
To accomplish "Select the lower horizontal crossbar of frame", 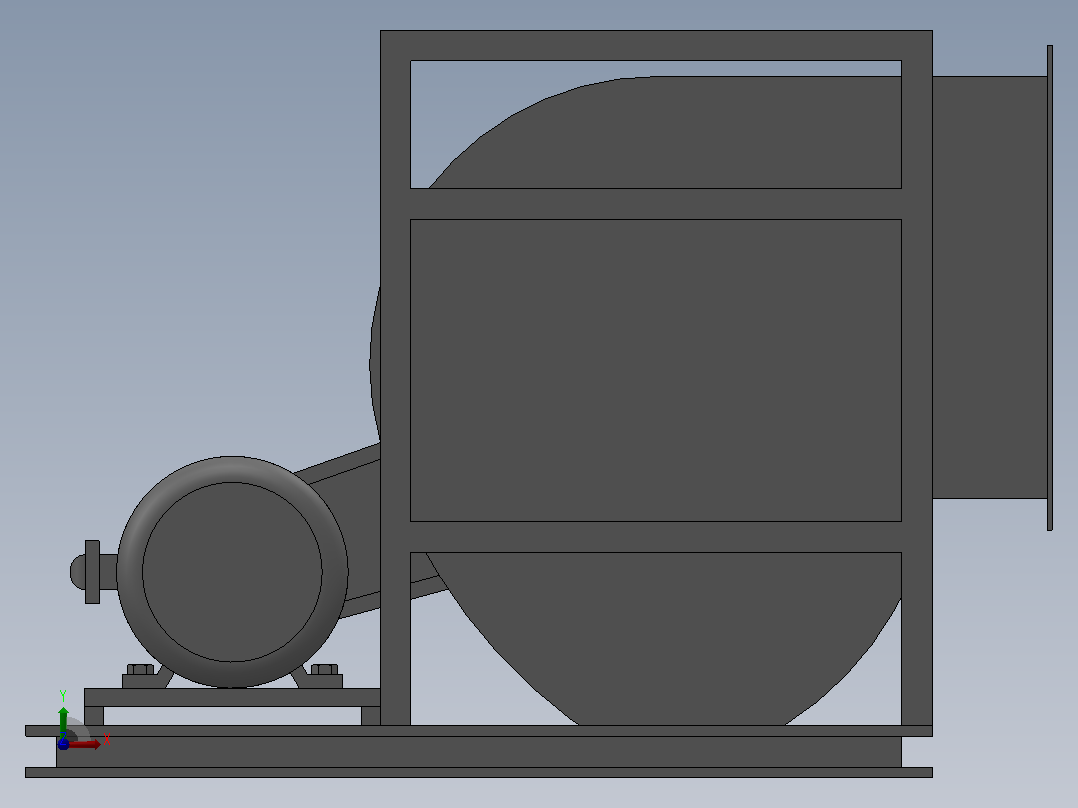I will pyautogui.click(x=656, y=536).
